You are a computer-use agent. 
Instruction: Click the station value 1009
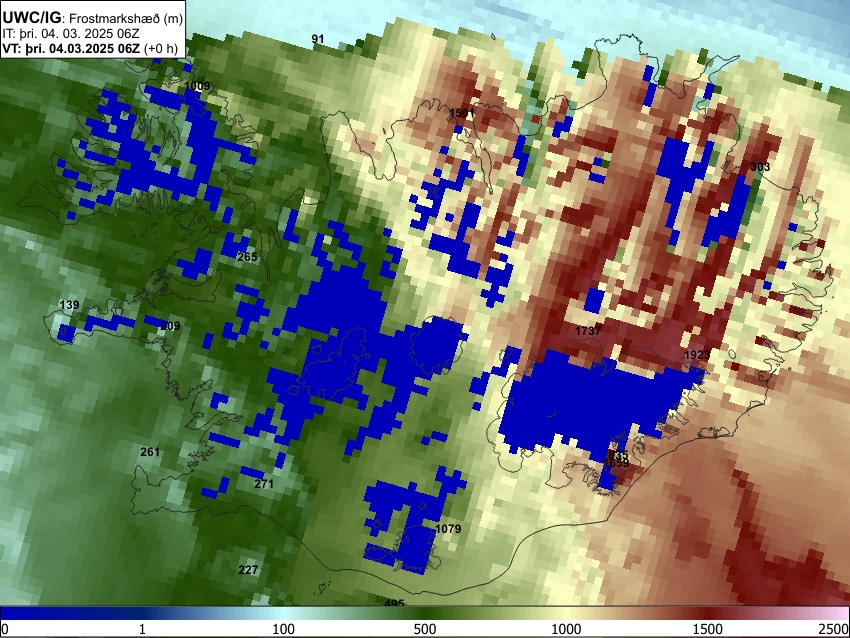tap(197, 86)
